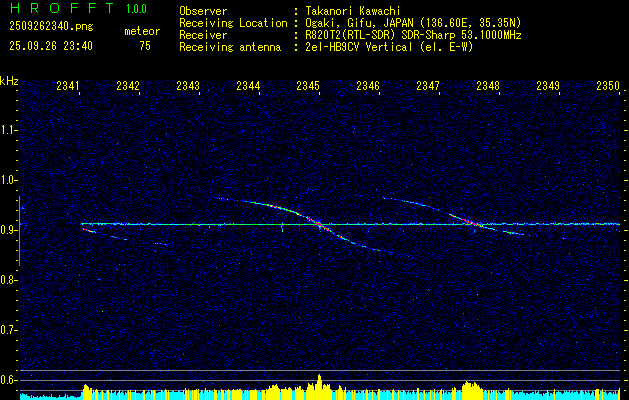Click the Observer label

point(203,11)
